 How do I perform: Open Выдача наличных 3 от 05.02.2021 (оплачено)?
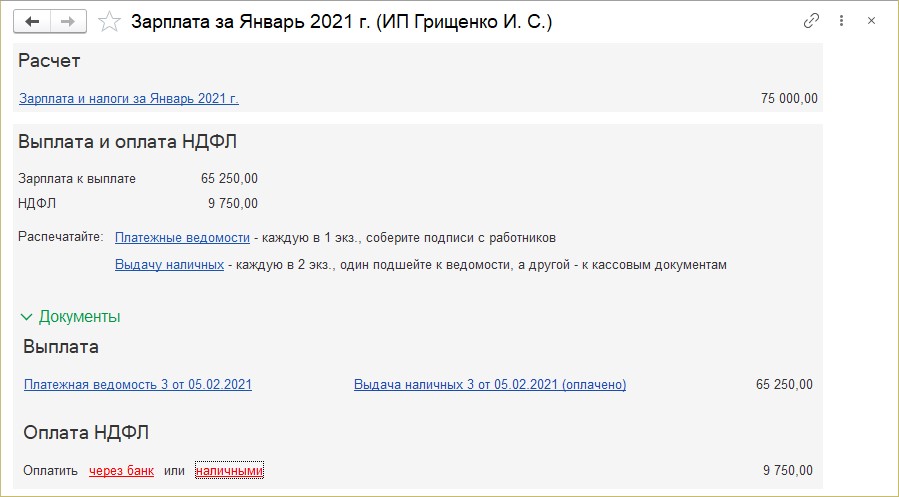click(x=490, y=385)
